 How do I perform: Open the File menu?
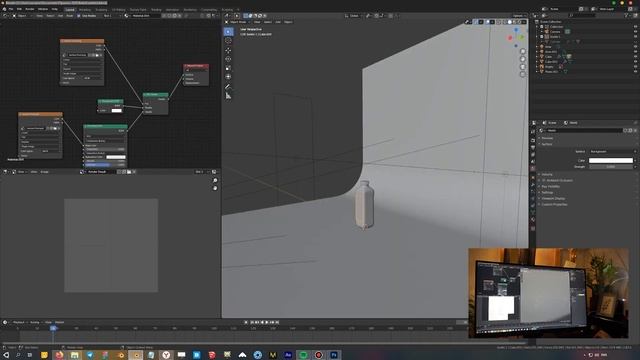[11, 9]
